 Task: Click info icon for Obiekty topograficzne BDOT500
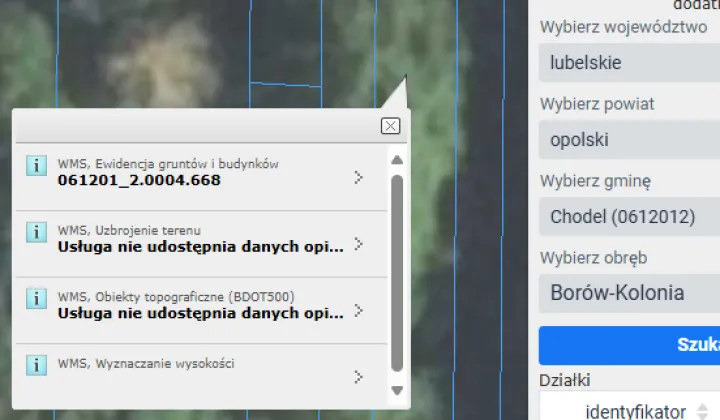pyautogui.click(x=36, y=299)
